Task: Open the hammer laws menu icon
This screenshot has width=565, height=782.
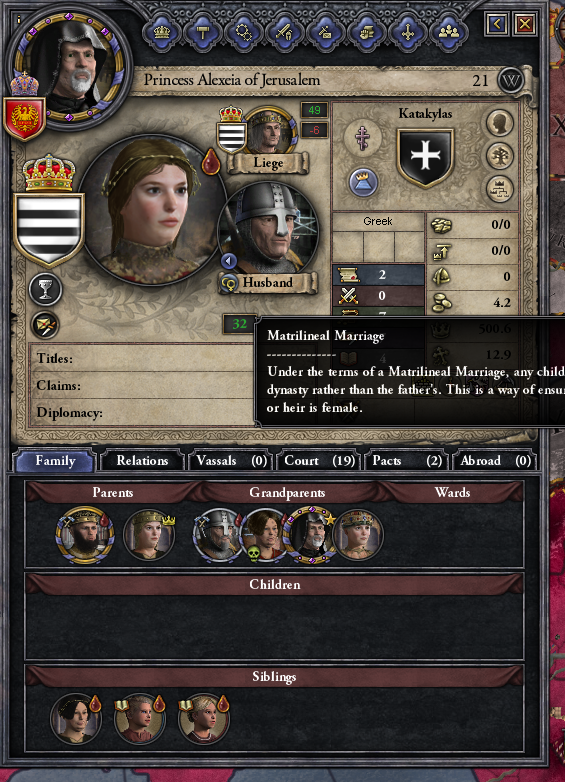Action: (x=202, y=33)
